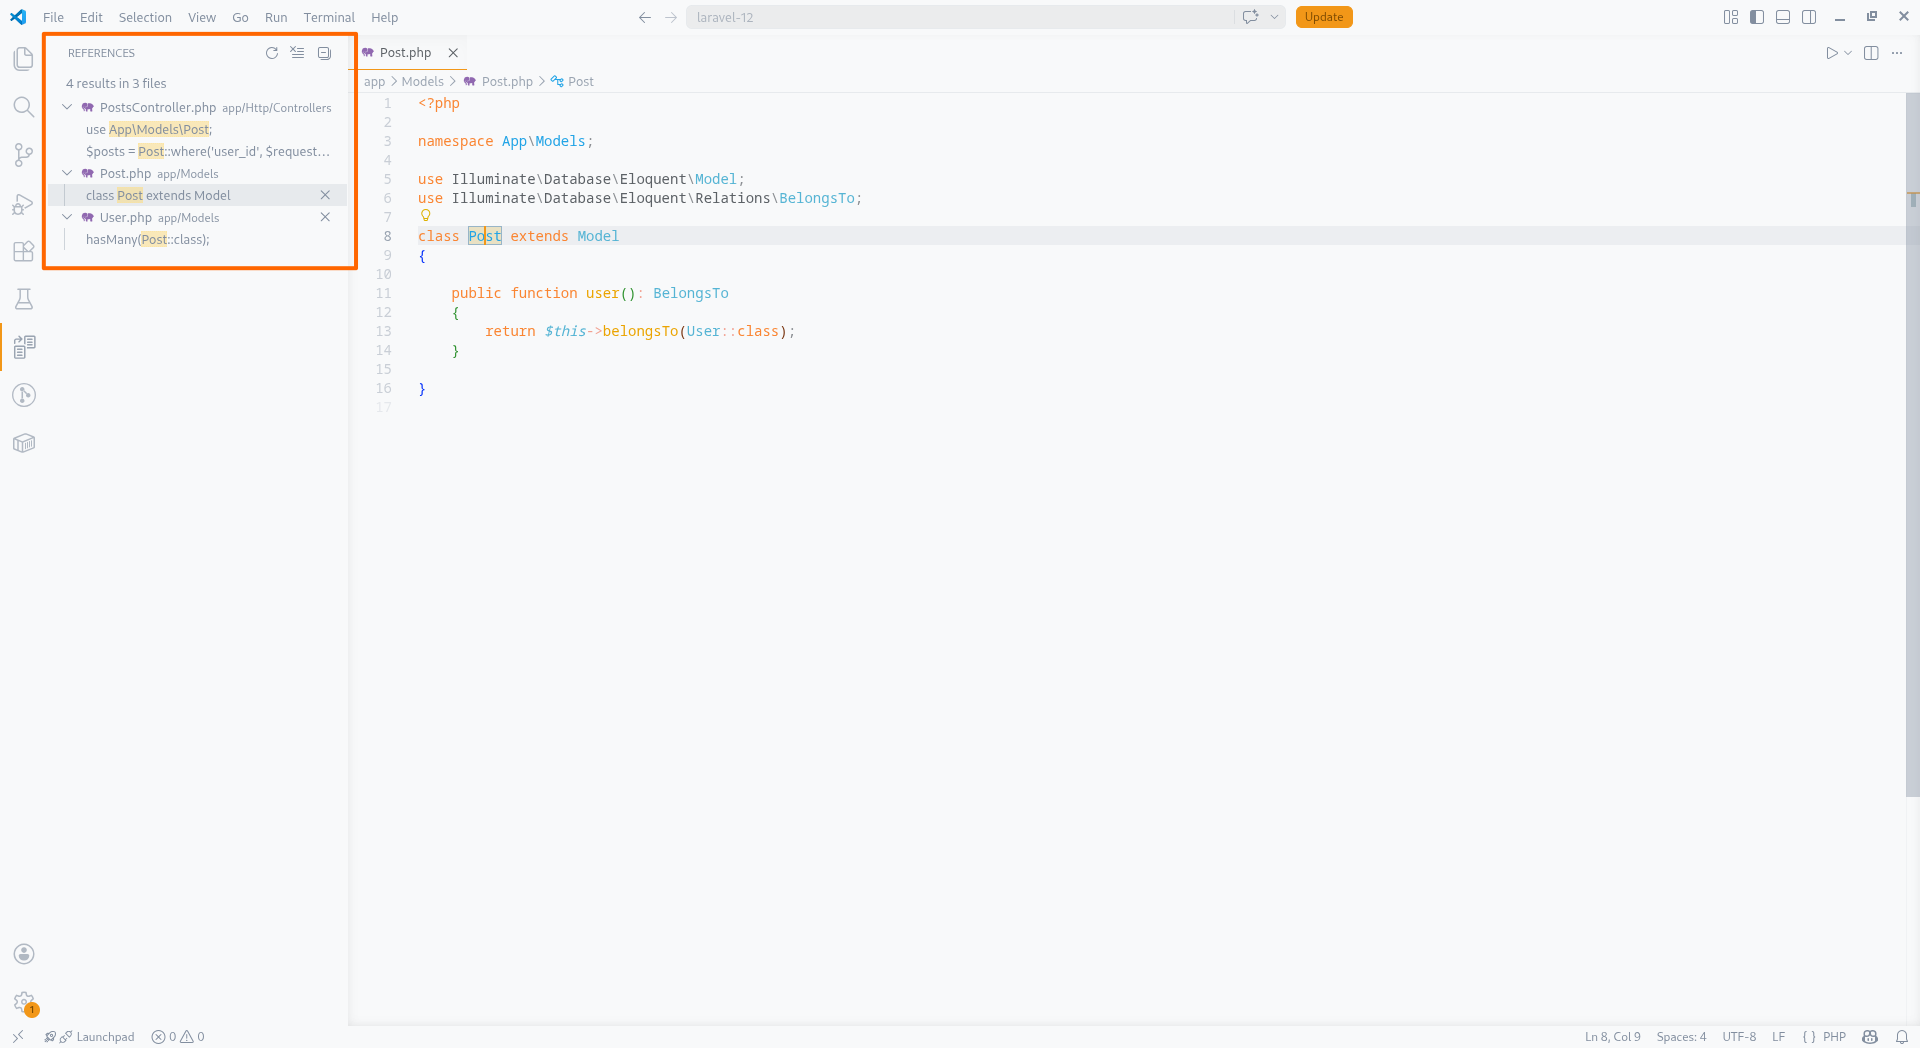The image size is (1920, 1048).
Task: Collapse the PostsController.php reference group
Action: pos(67,107)
